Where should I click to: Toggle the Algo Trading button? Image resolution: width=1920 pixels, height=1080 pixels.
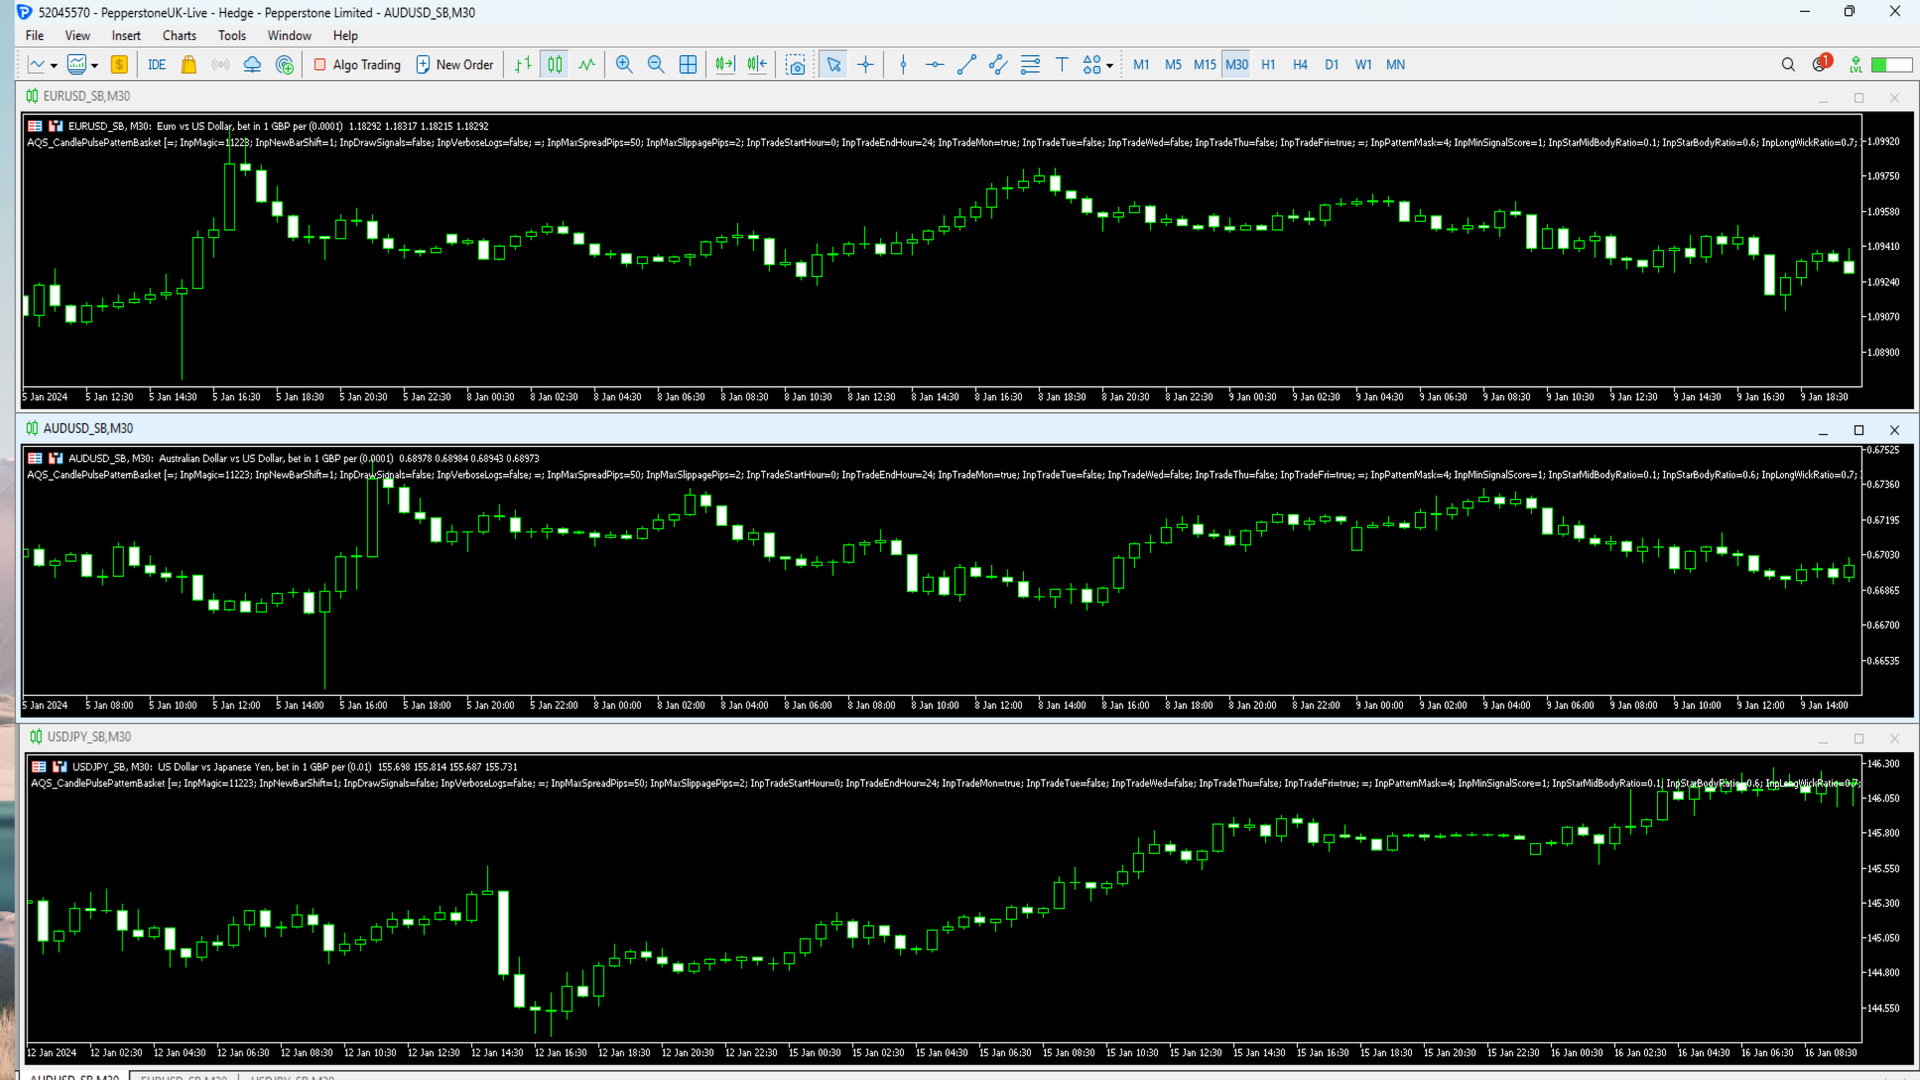tap(357, 65)
